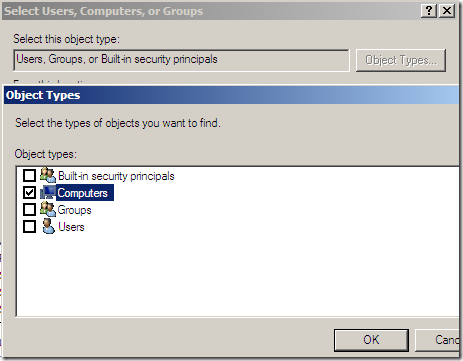463x361 pixels.
Task: Click the Computers monitor icon
Action: point(48,192)
